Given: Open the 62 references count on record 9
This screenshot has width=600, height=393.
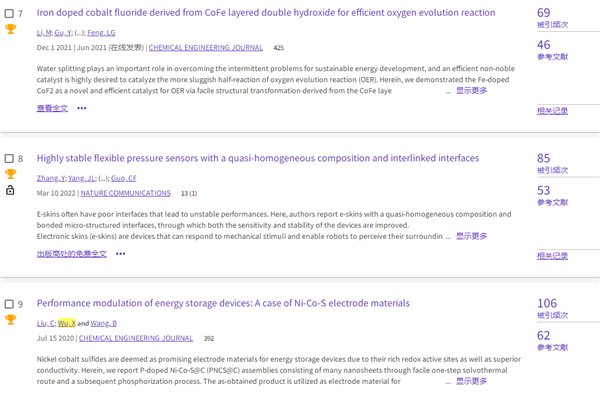Looking at the screenshot, I should 543,336.
